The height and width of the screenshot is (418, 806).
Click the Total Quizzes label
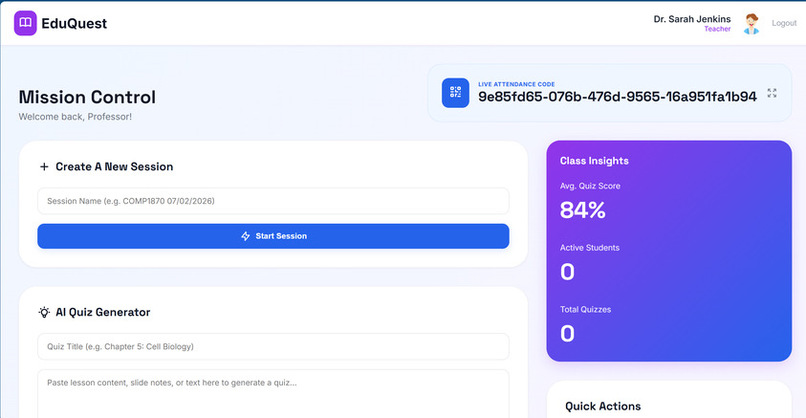coord(585,310)
